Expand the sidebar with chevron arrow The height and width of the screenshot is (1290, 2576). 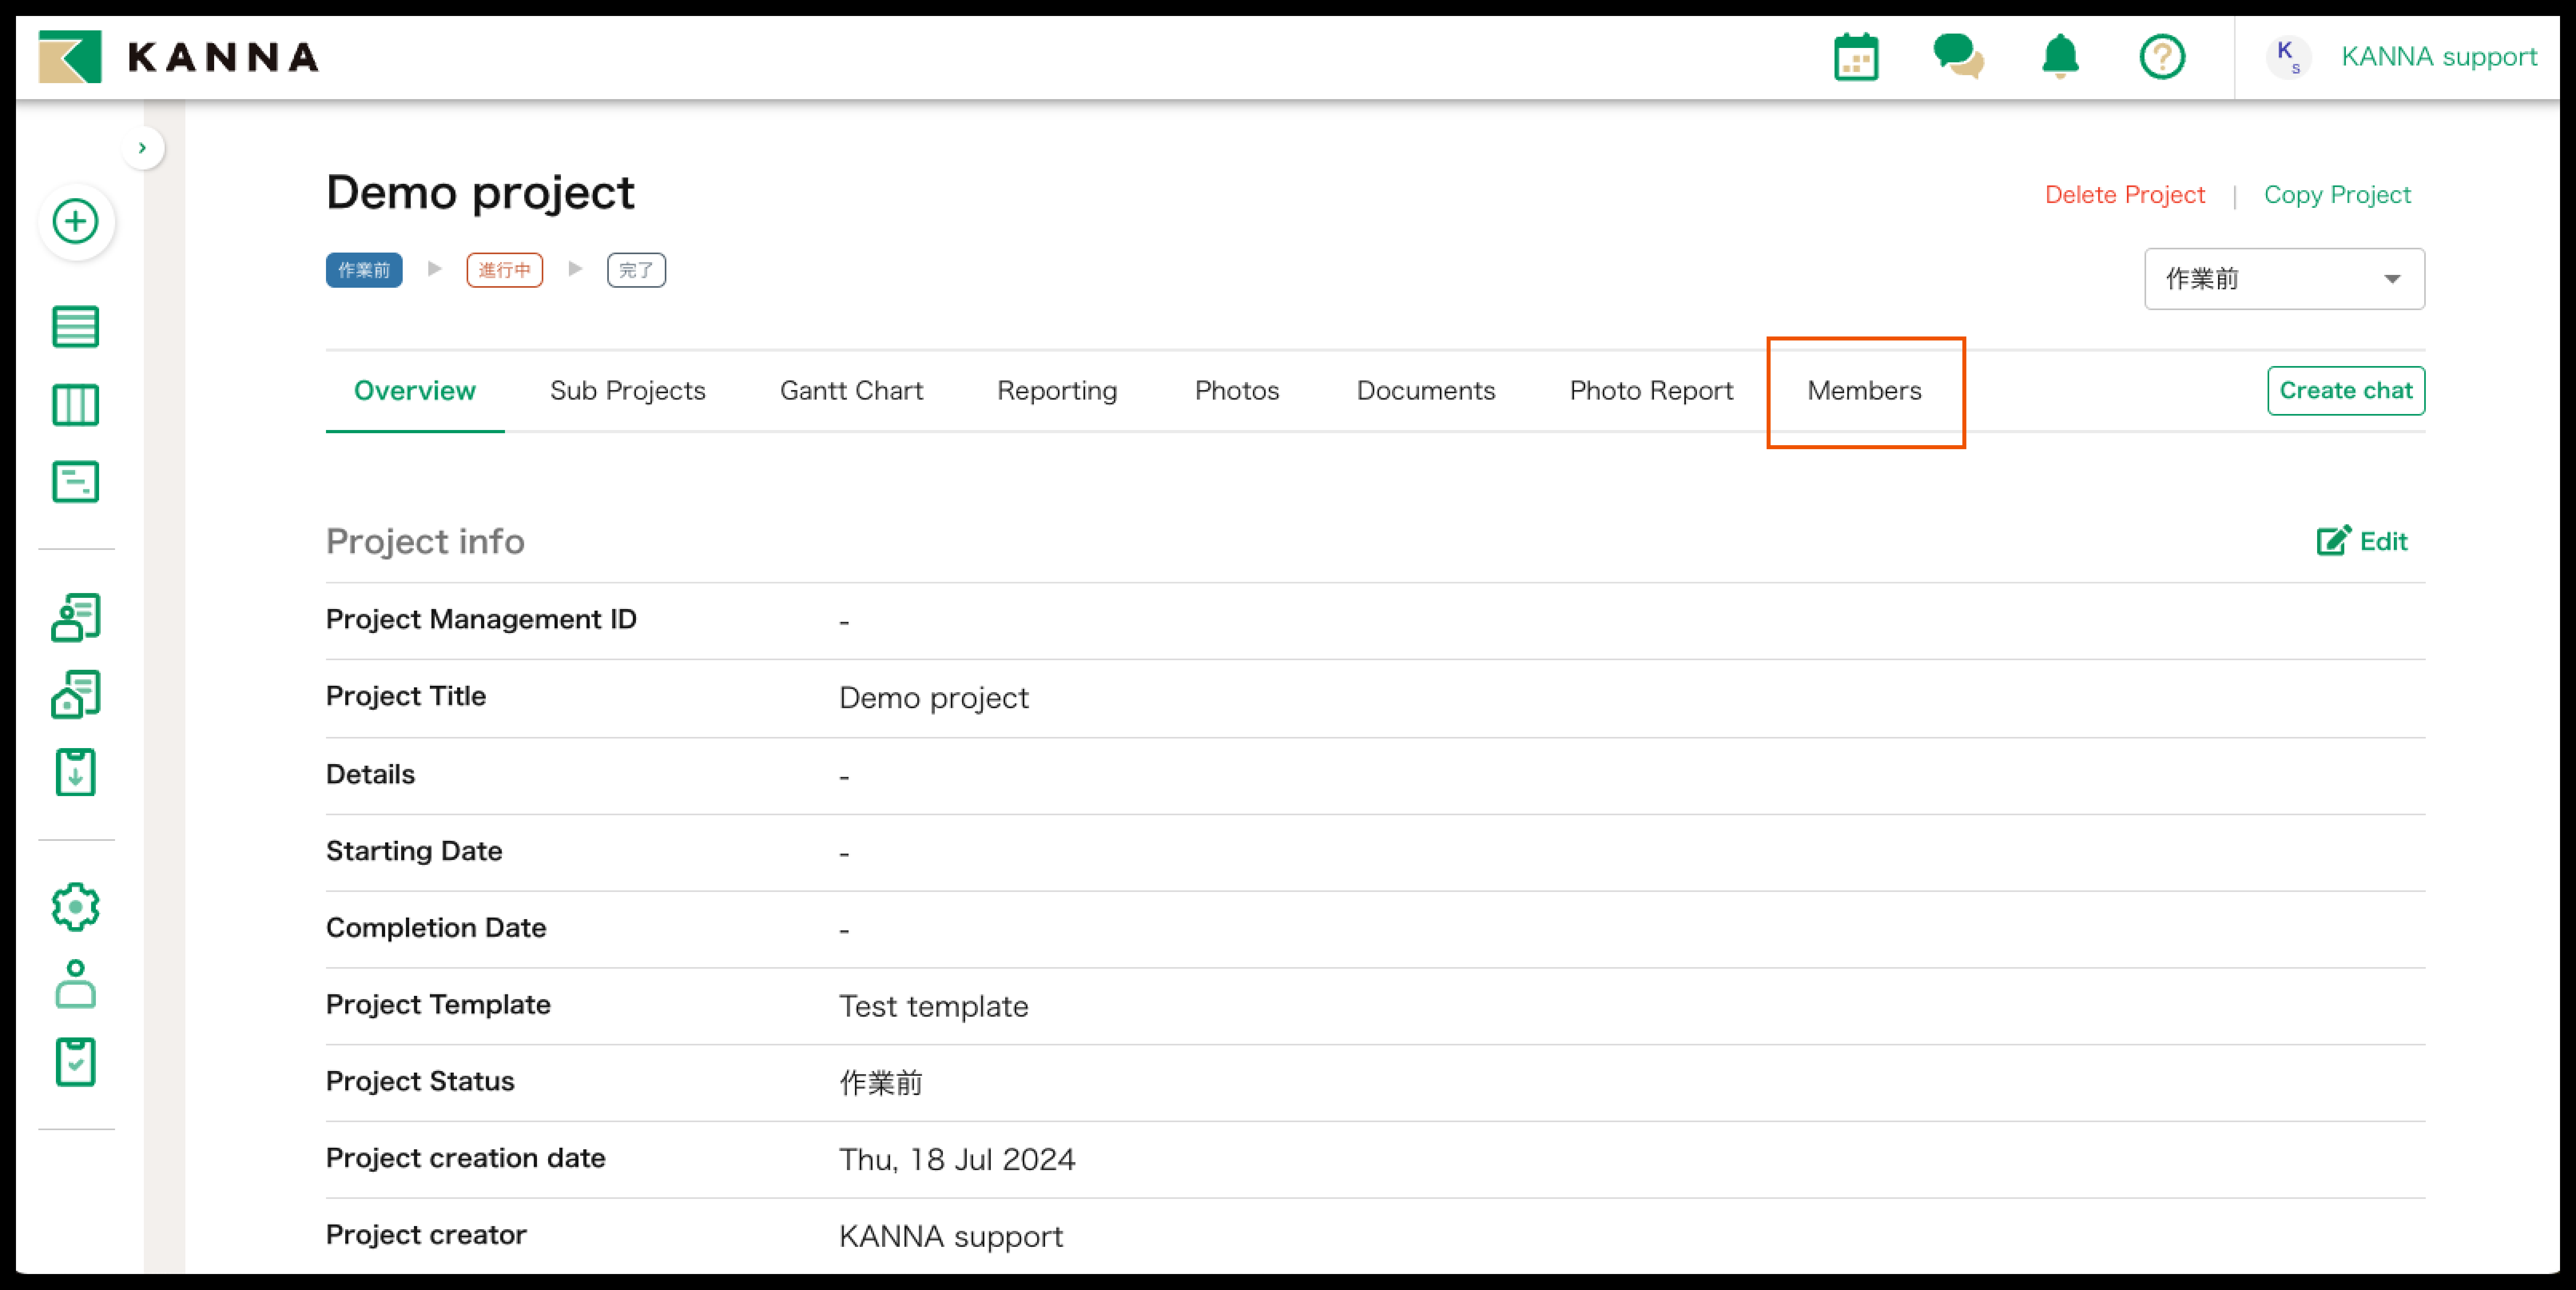point(143,148)
